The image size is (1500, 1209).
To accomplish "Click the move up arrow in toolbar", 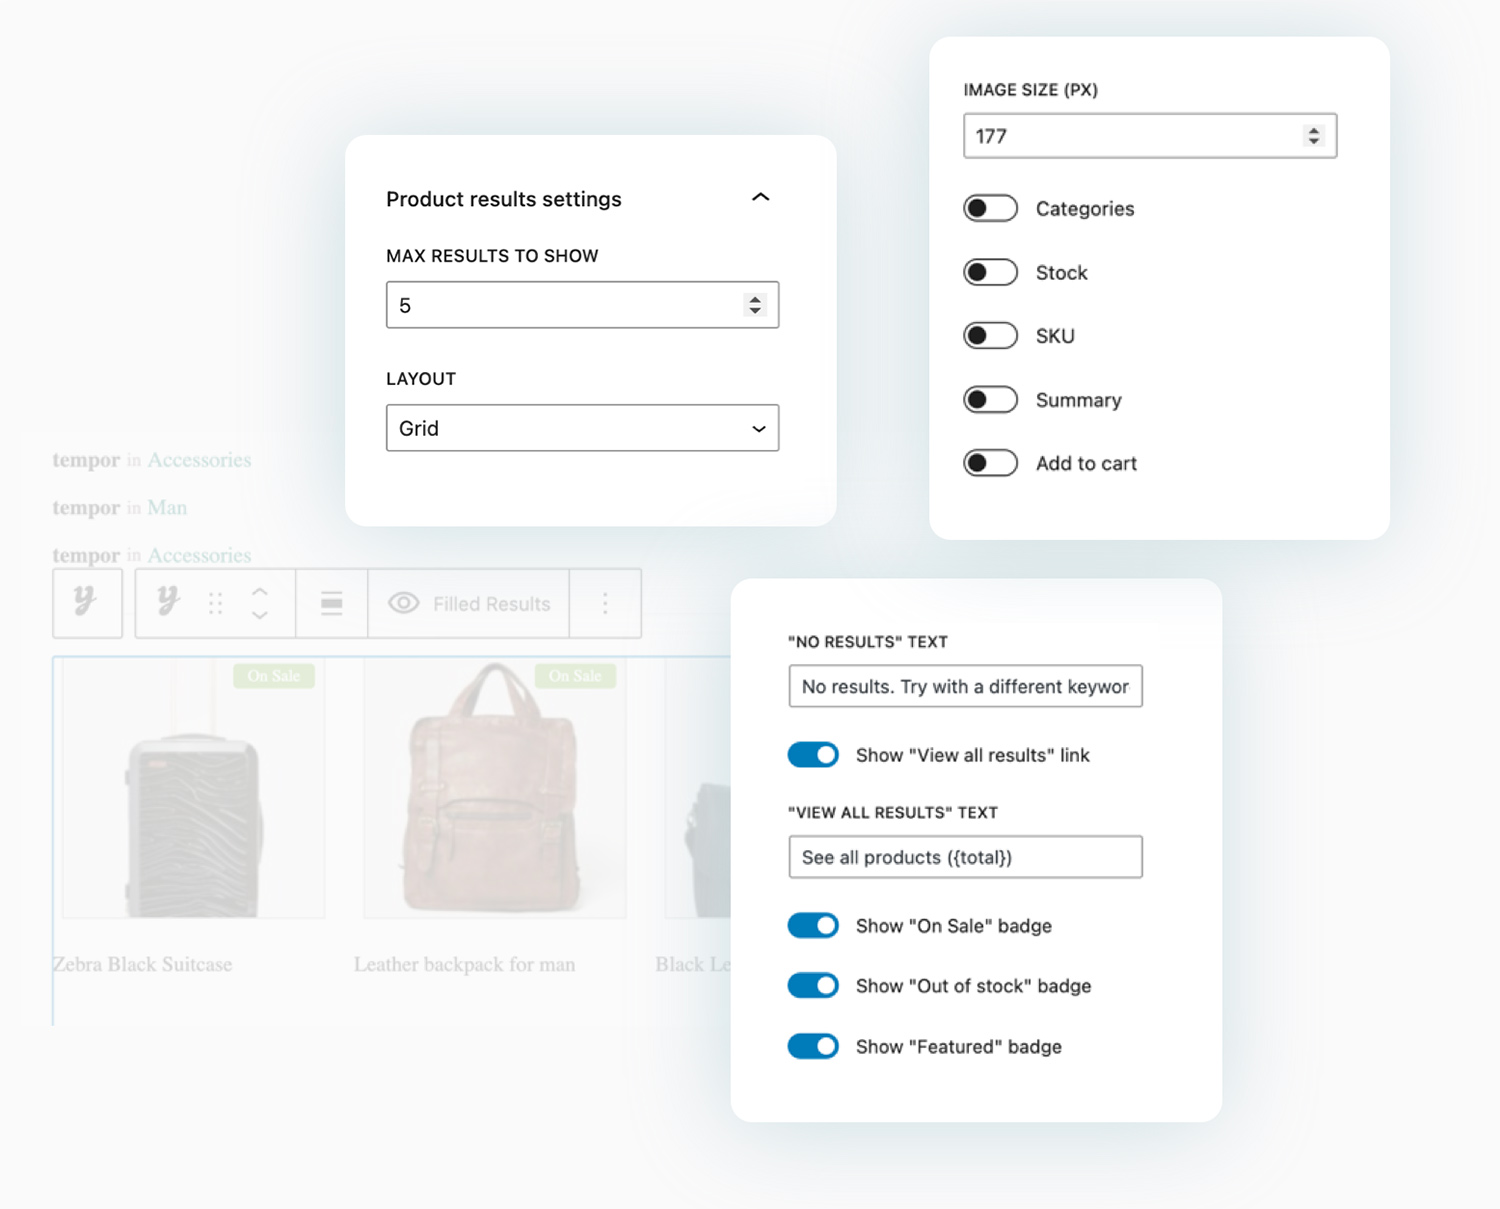I will (260, 591).
